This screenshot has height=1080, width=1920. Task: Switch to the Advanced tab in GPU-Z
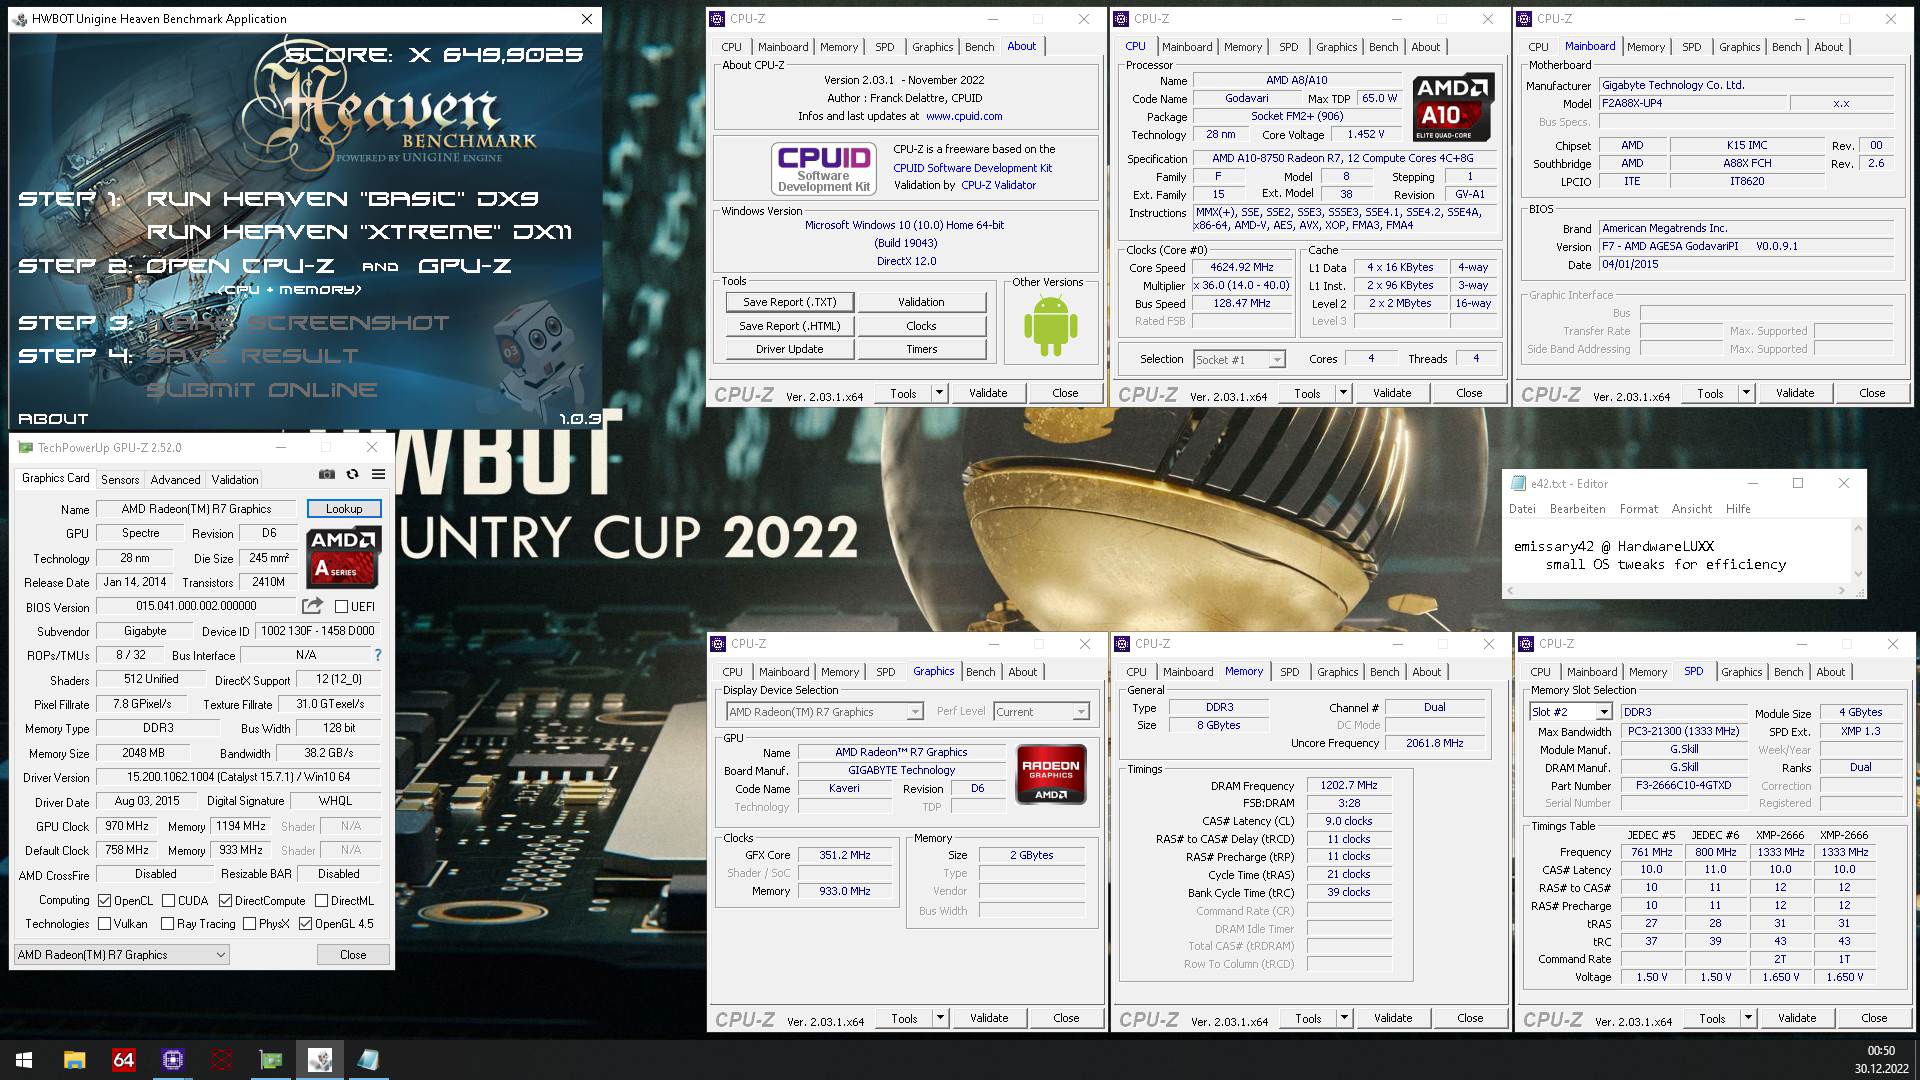[x=175, y=480]
